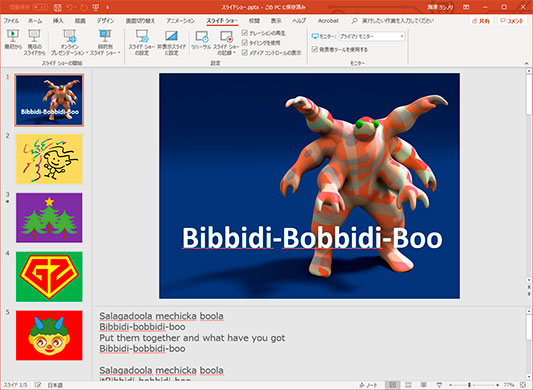The width and height of the screenshot is (533, 390).
Task: Switch to normal view from status bar
Action: click(x=392, y=385)
